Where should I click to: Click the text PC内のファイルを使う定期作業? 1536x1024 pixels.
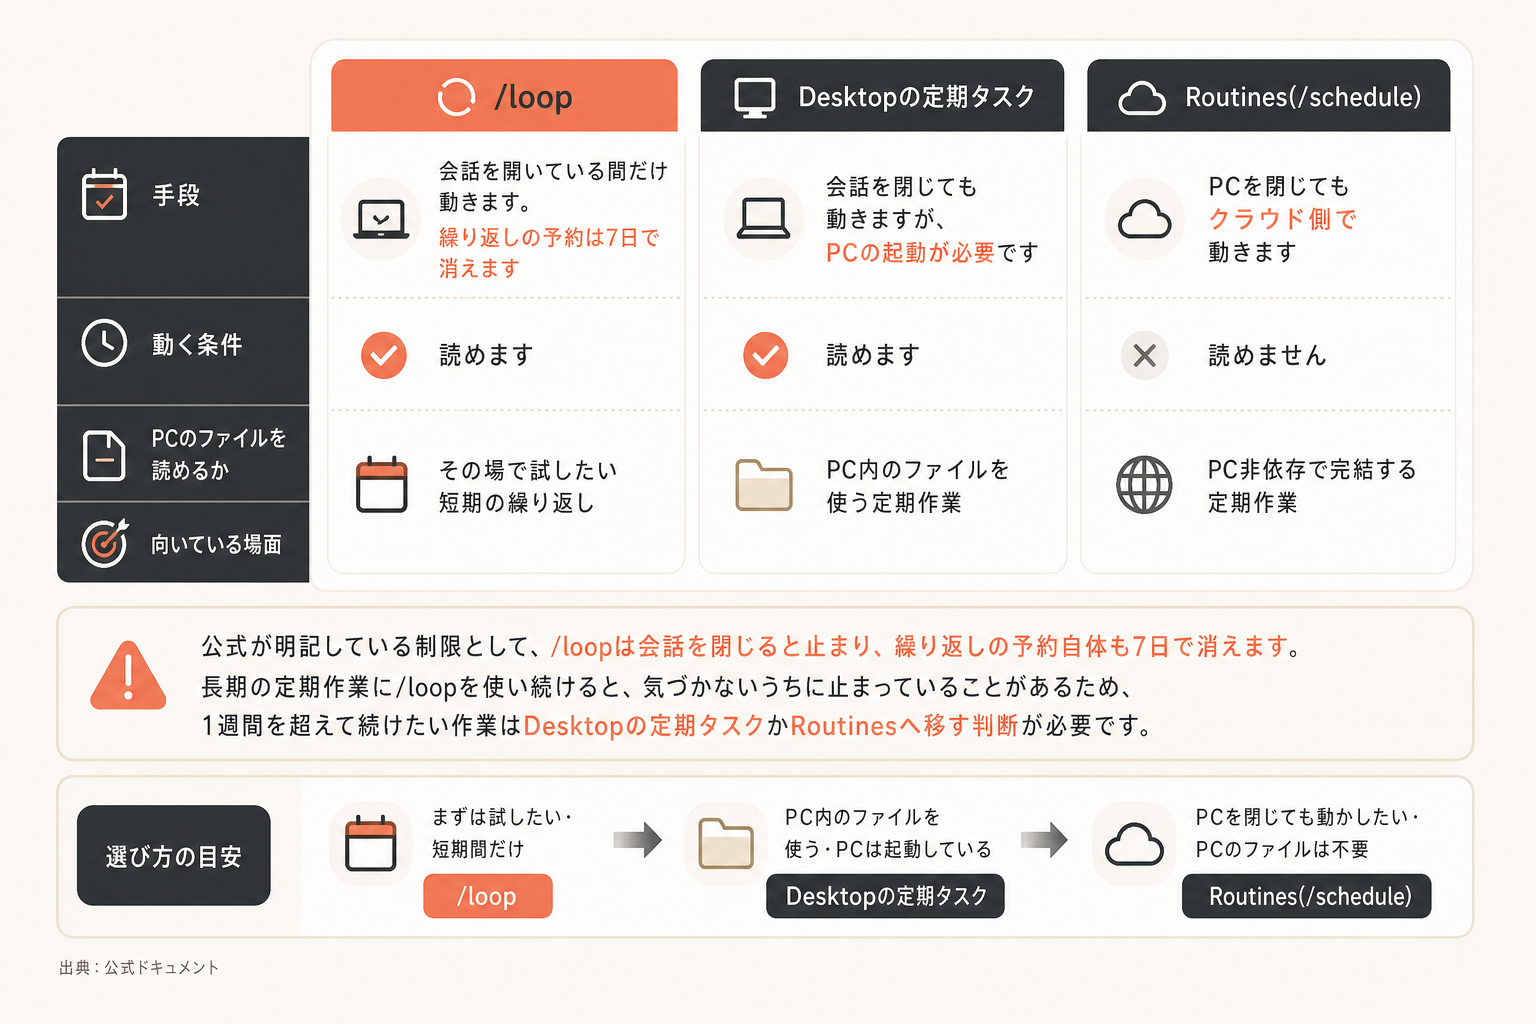918,486
